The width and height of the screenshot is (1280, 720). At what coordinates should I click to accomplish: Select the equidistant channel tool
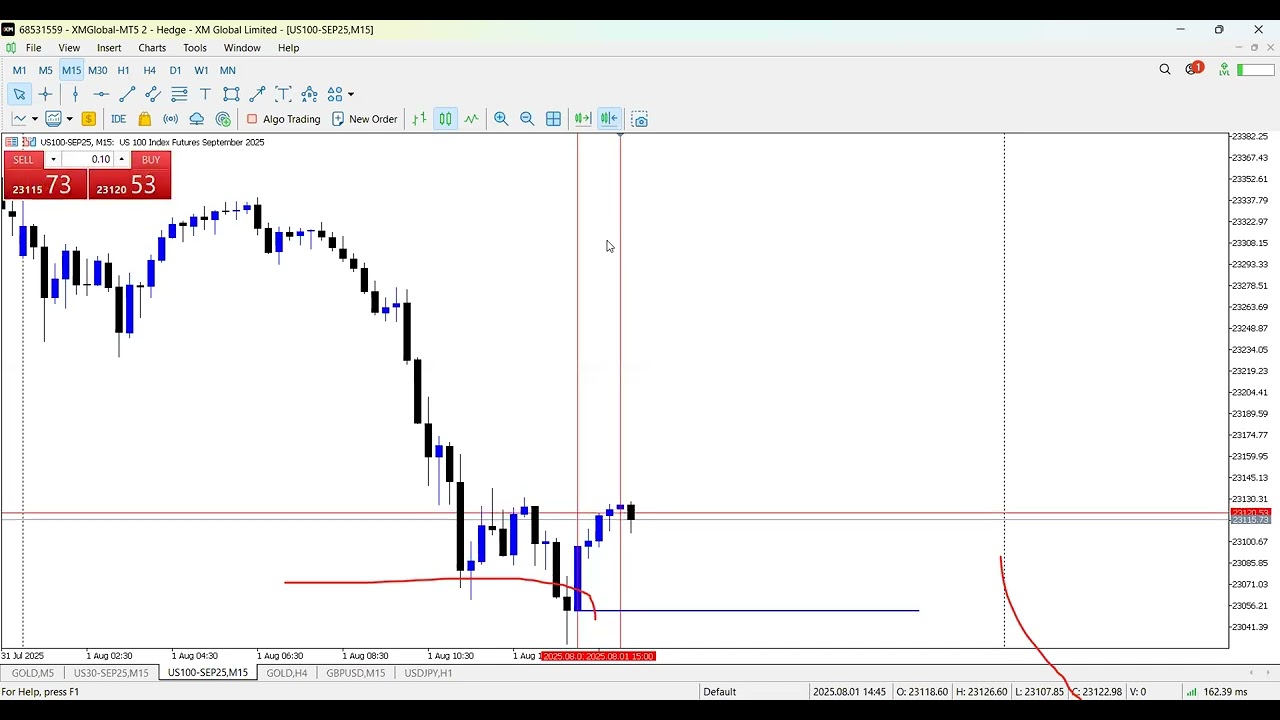click(x=153, y=94)
